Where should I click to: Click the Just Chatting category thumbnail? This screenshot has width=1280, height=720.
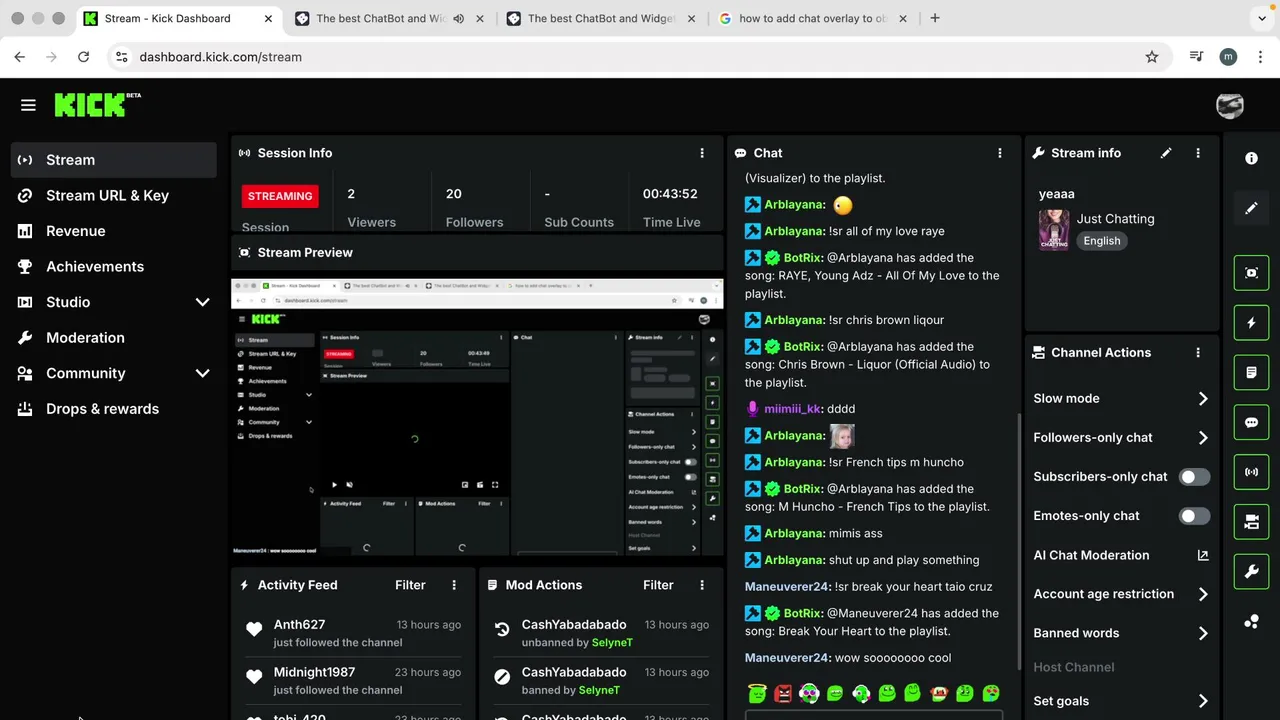(1054, 230)
